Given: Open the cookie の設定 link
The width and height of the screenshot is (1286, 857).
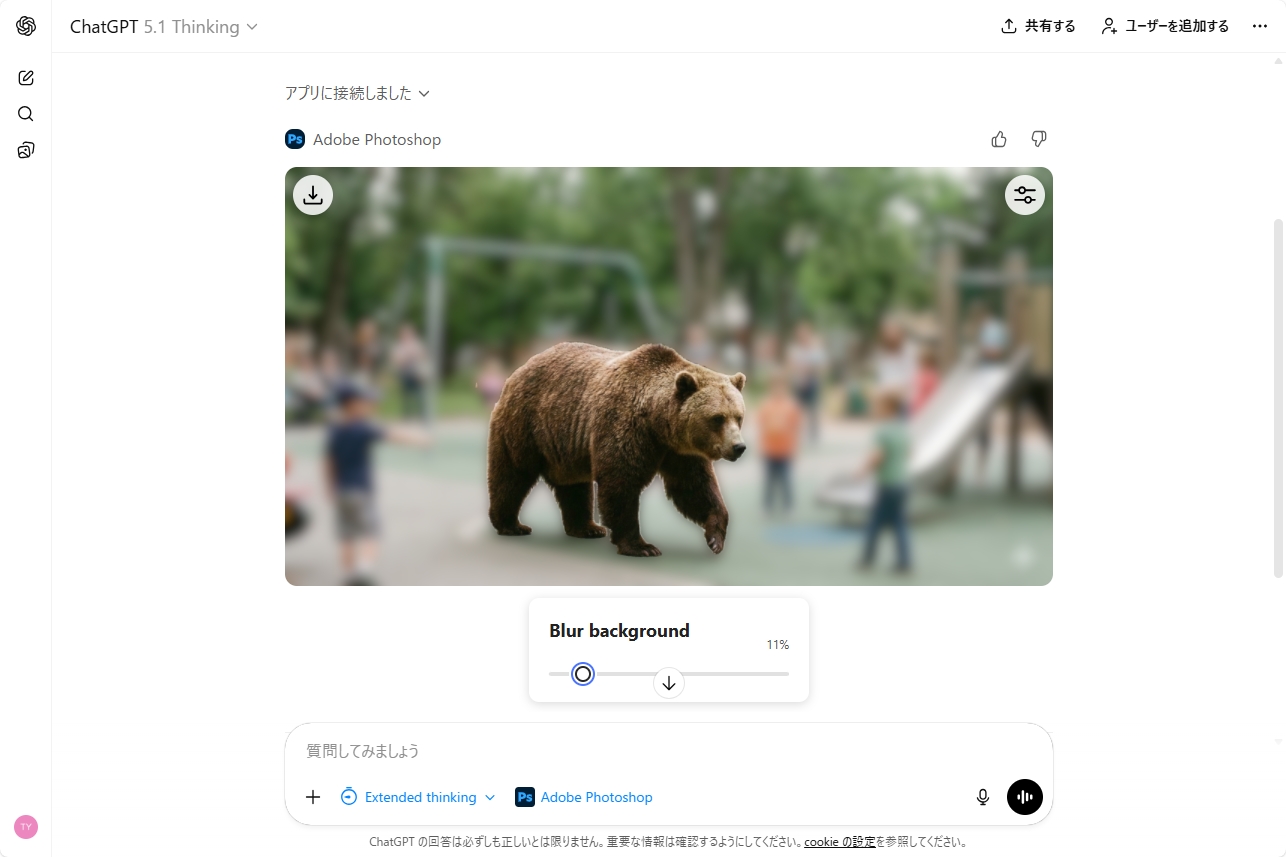Looking at the screenshot, I should pos(840,842).
